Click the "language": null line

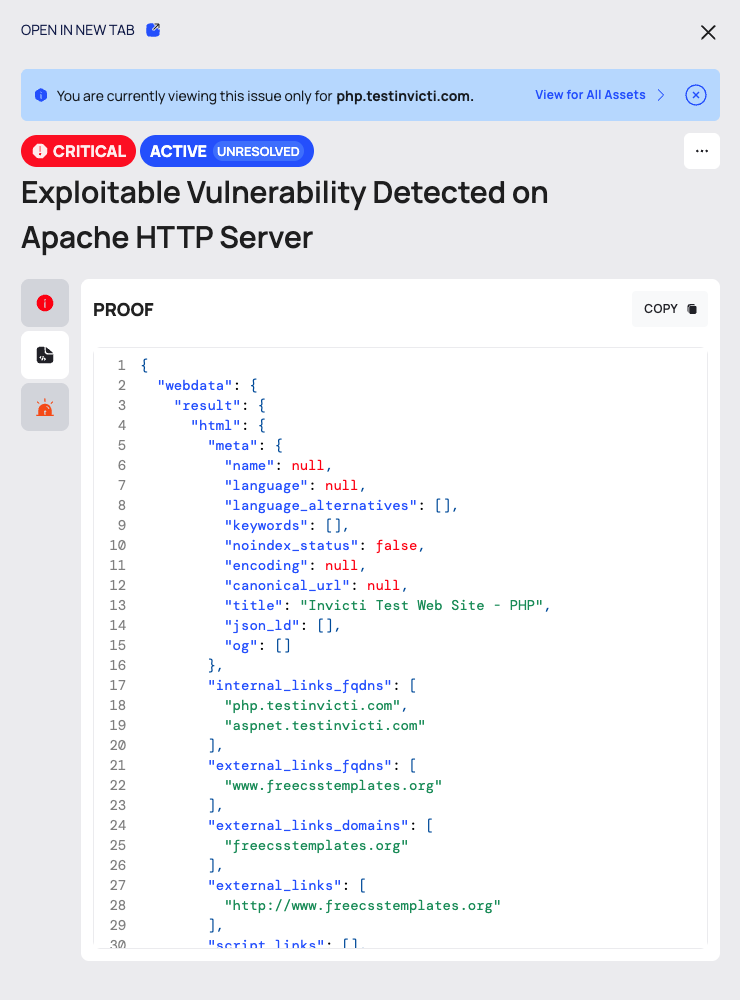coord(295,485)
